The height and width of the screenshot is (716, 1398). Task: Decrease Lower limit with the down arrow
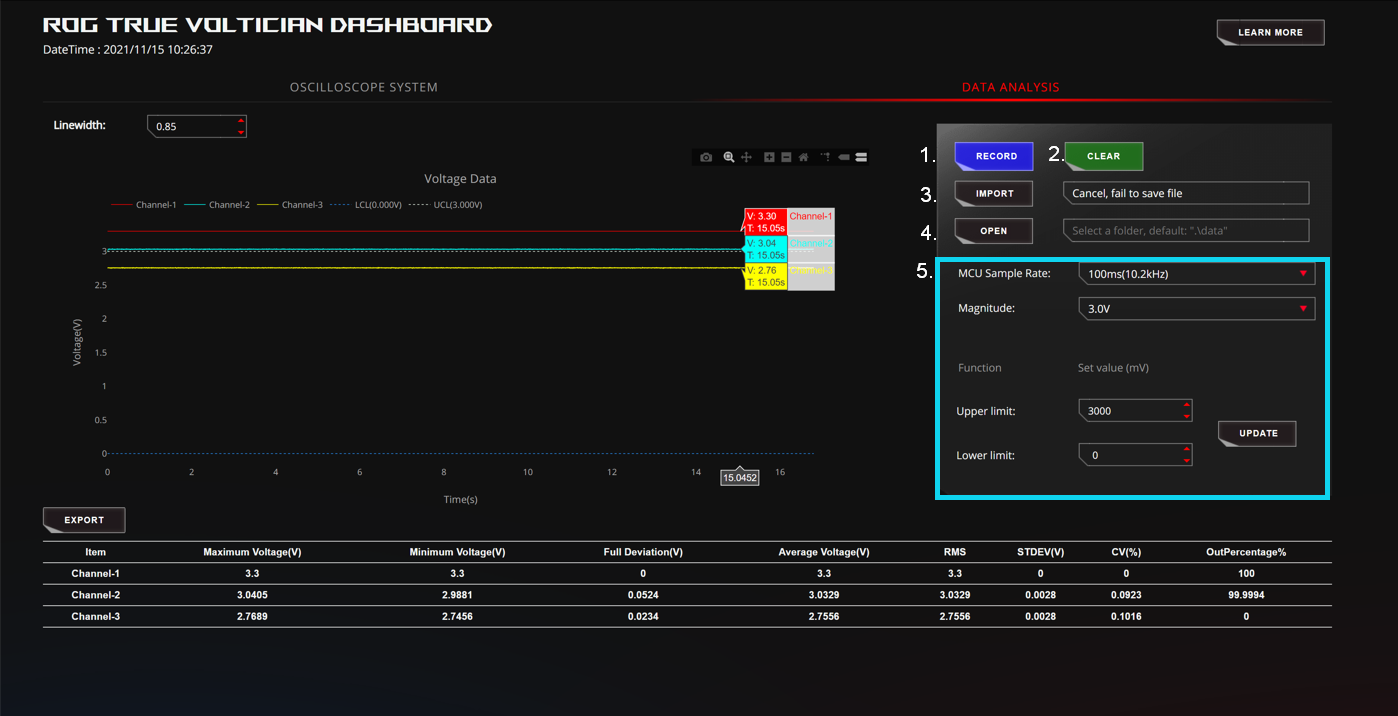pos(1186,460)
